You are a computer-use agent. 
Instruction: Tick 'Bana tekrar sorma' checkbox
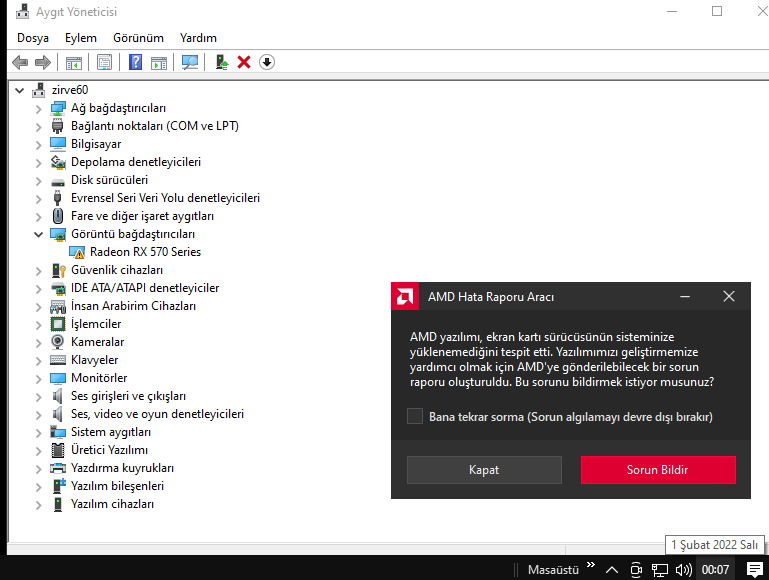(415, 417)
